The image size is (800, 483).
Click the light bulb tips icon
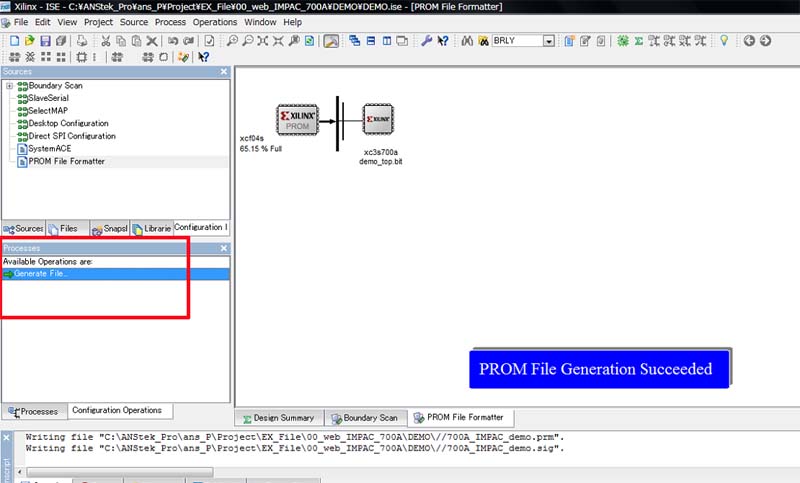click(x=723, y=40)
